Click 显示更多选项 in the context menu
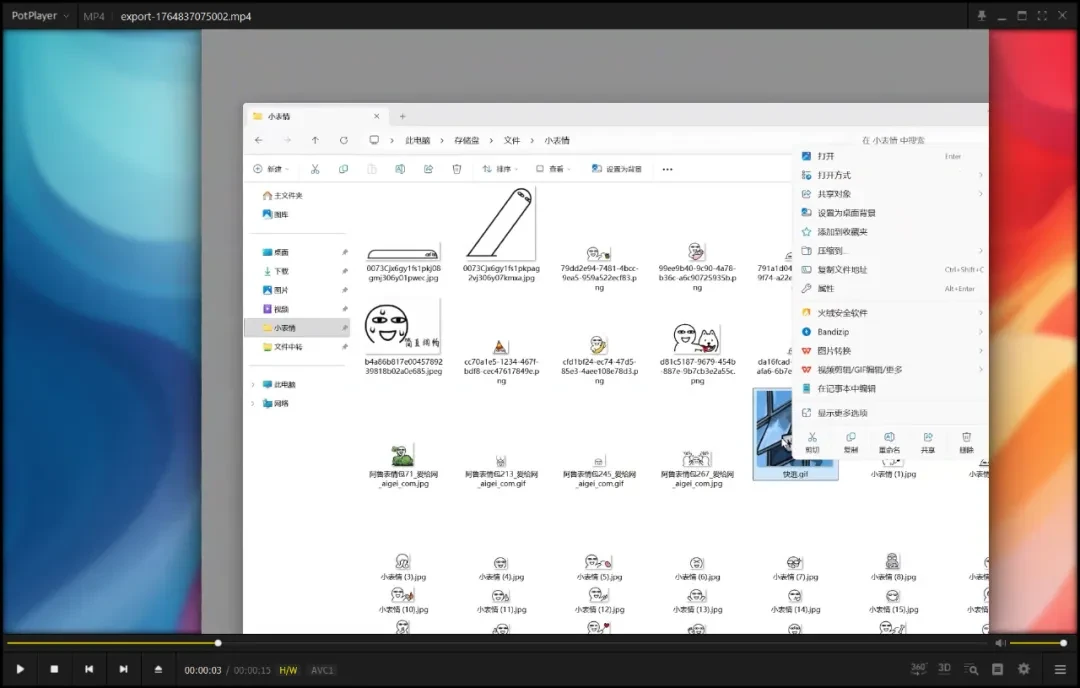1080x688 pixels. click(x=890, y=413)
